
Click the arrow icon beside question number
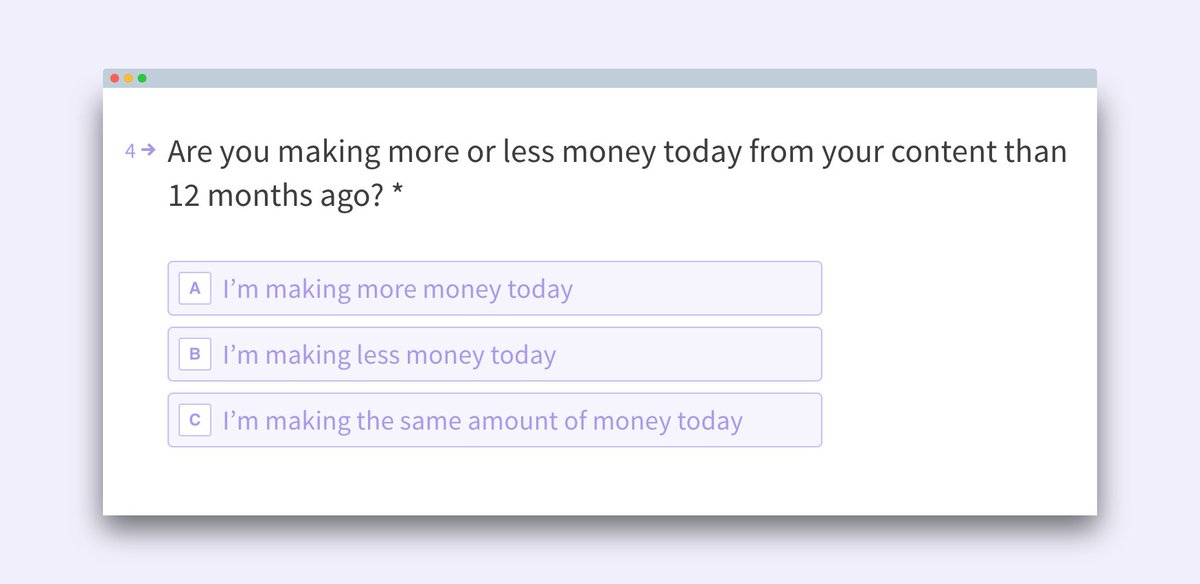[x=149, y=150]
